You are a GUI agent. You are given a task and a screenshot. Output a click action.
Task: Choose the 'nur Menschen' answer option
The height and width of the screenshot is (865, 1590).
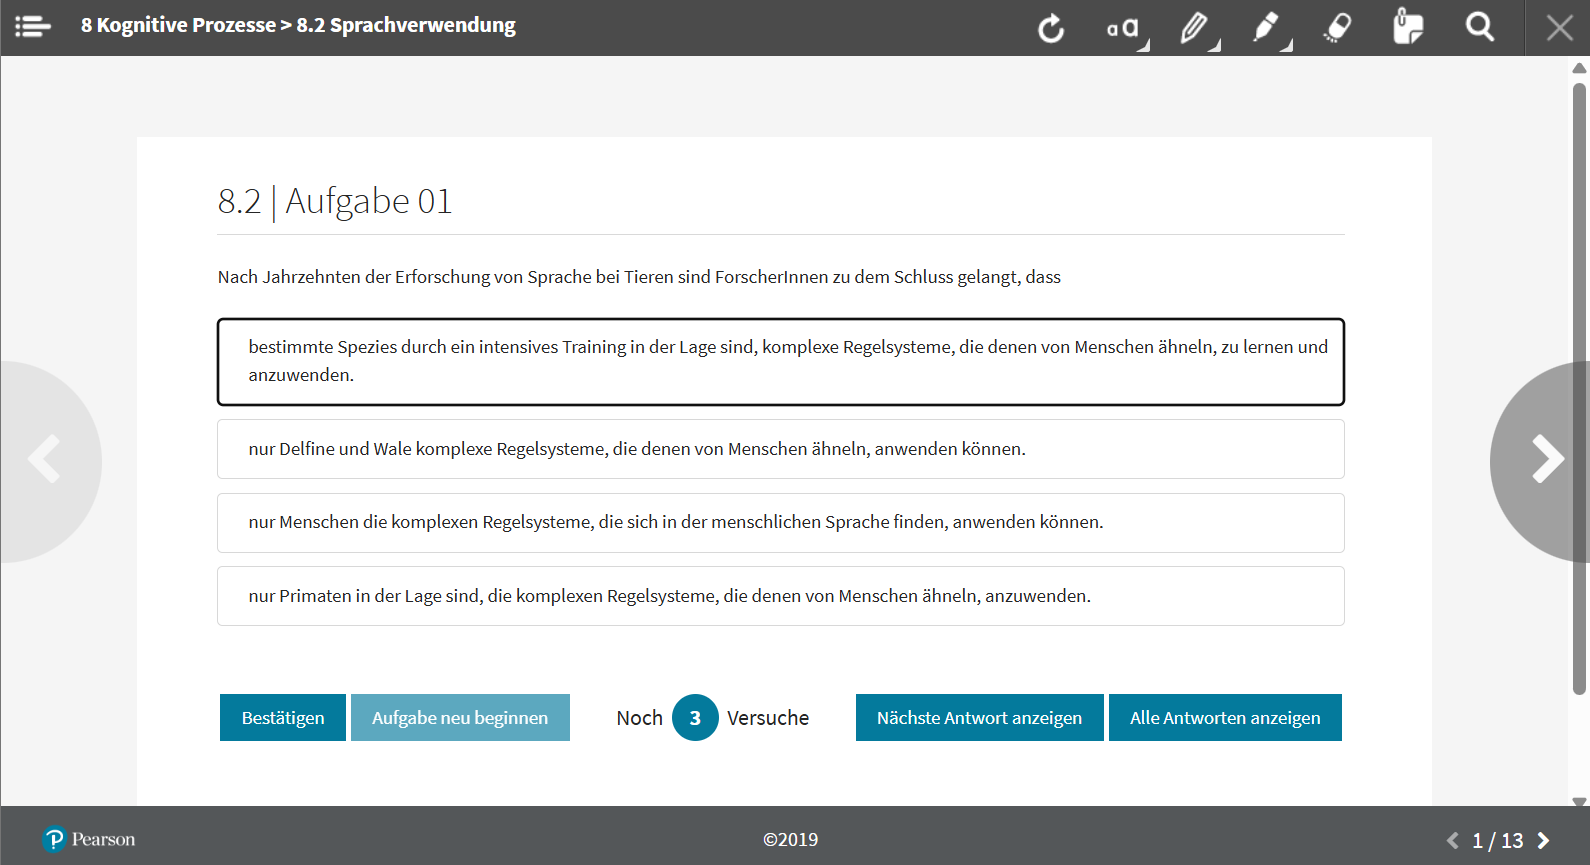pos(780,523)
